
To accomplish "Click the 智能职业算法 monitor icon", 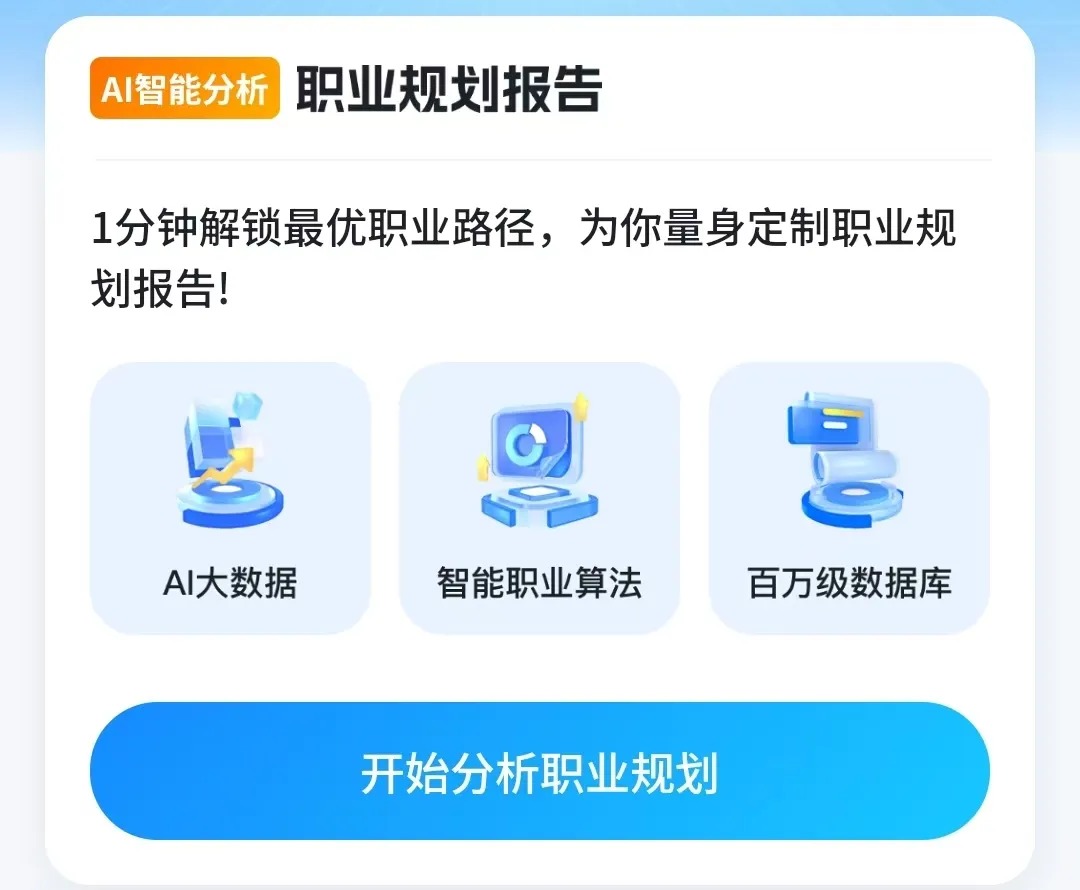I will click(x=539, y=460).
